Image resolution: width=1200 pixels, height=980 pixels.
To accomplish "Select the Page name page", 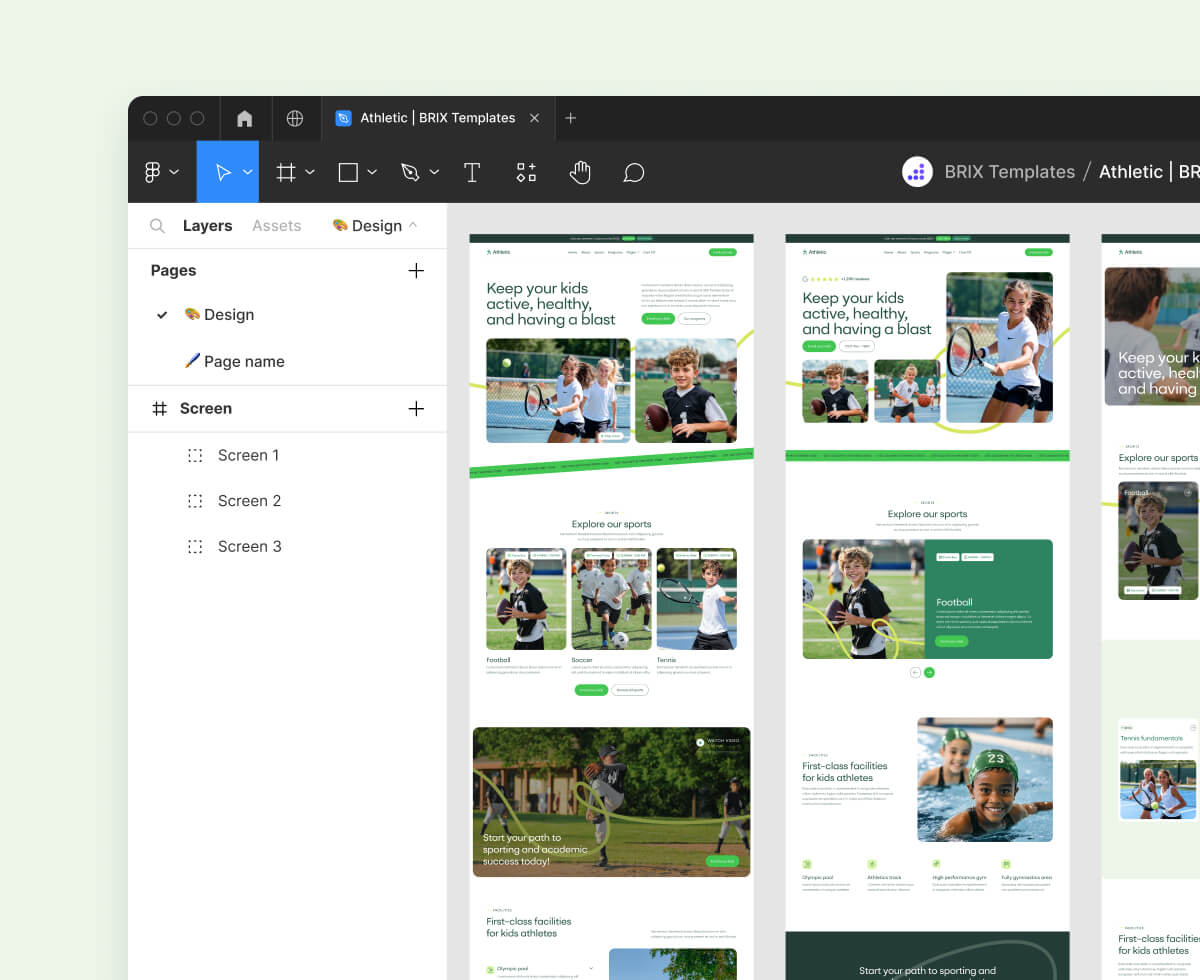I will click(244, 361).
